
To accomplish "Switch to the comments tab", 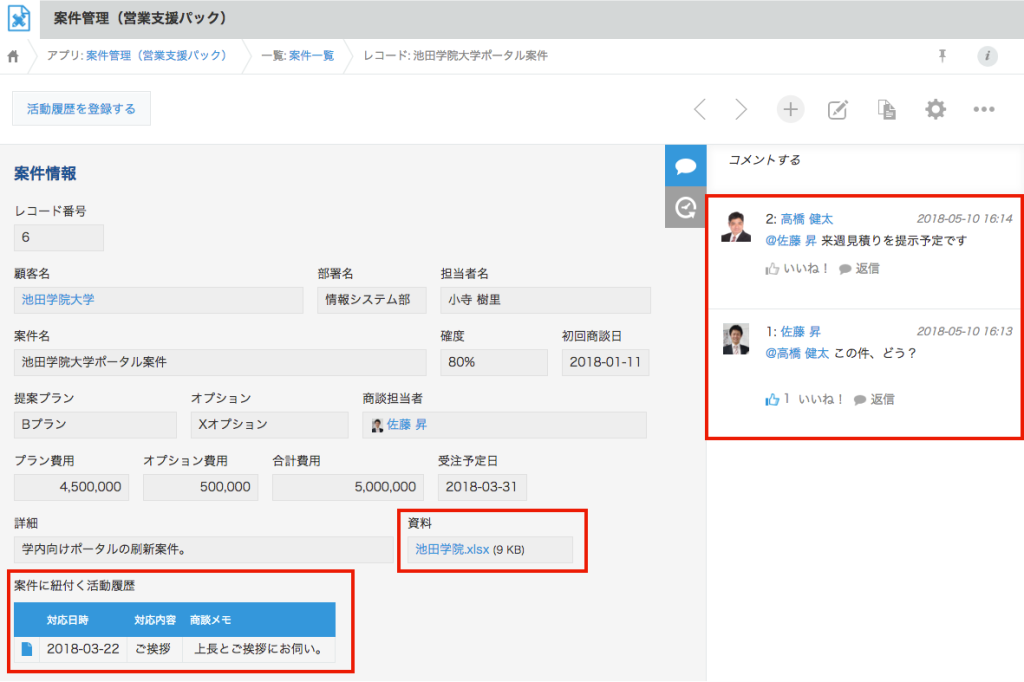I will pyautogui.click(x=685, y=165).
